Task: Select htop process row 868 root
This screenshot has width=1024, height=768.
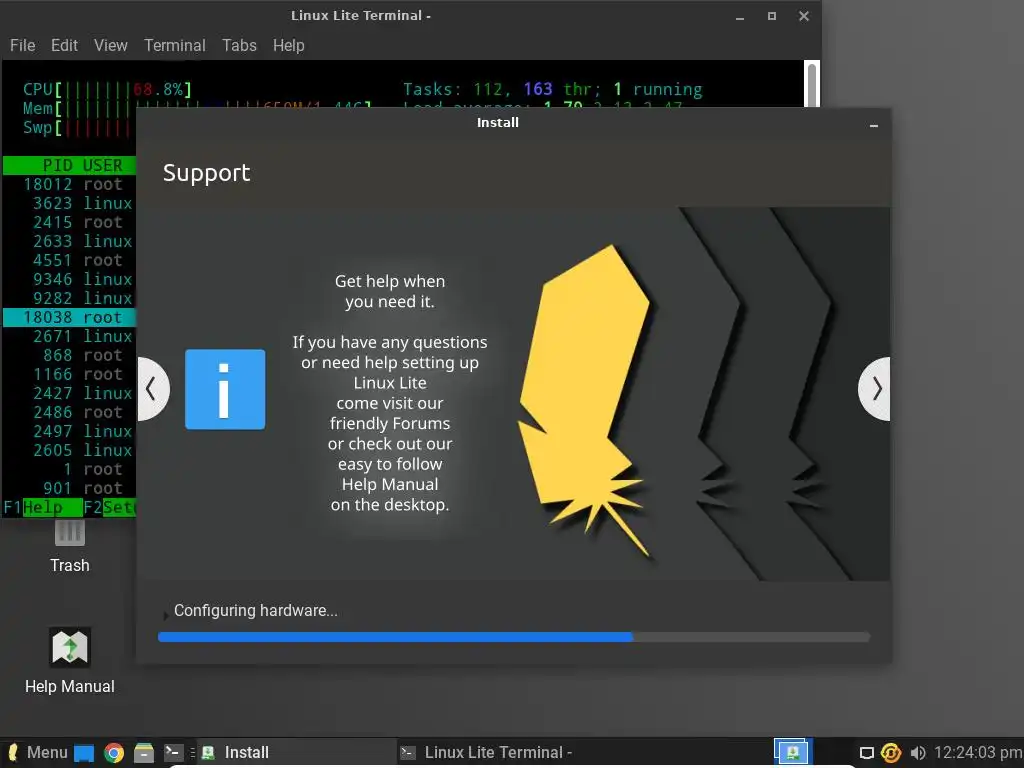Action: tap(69, 355)
